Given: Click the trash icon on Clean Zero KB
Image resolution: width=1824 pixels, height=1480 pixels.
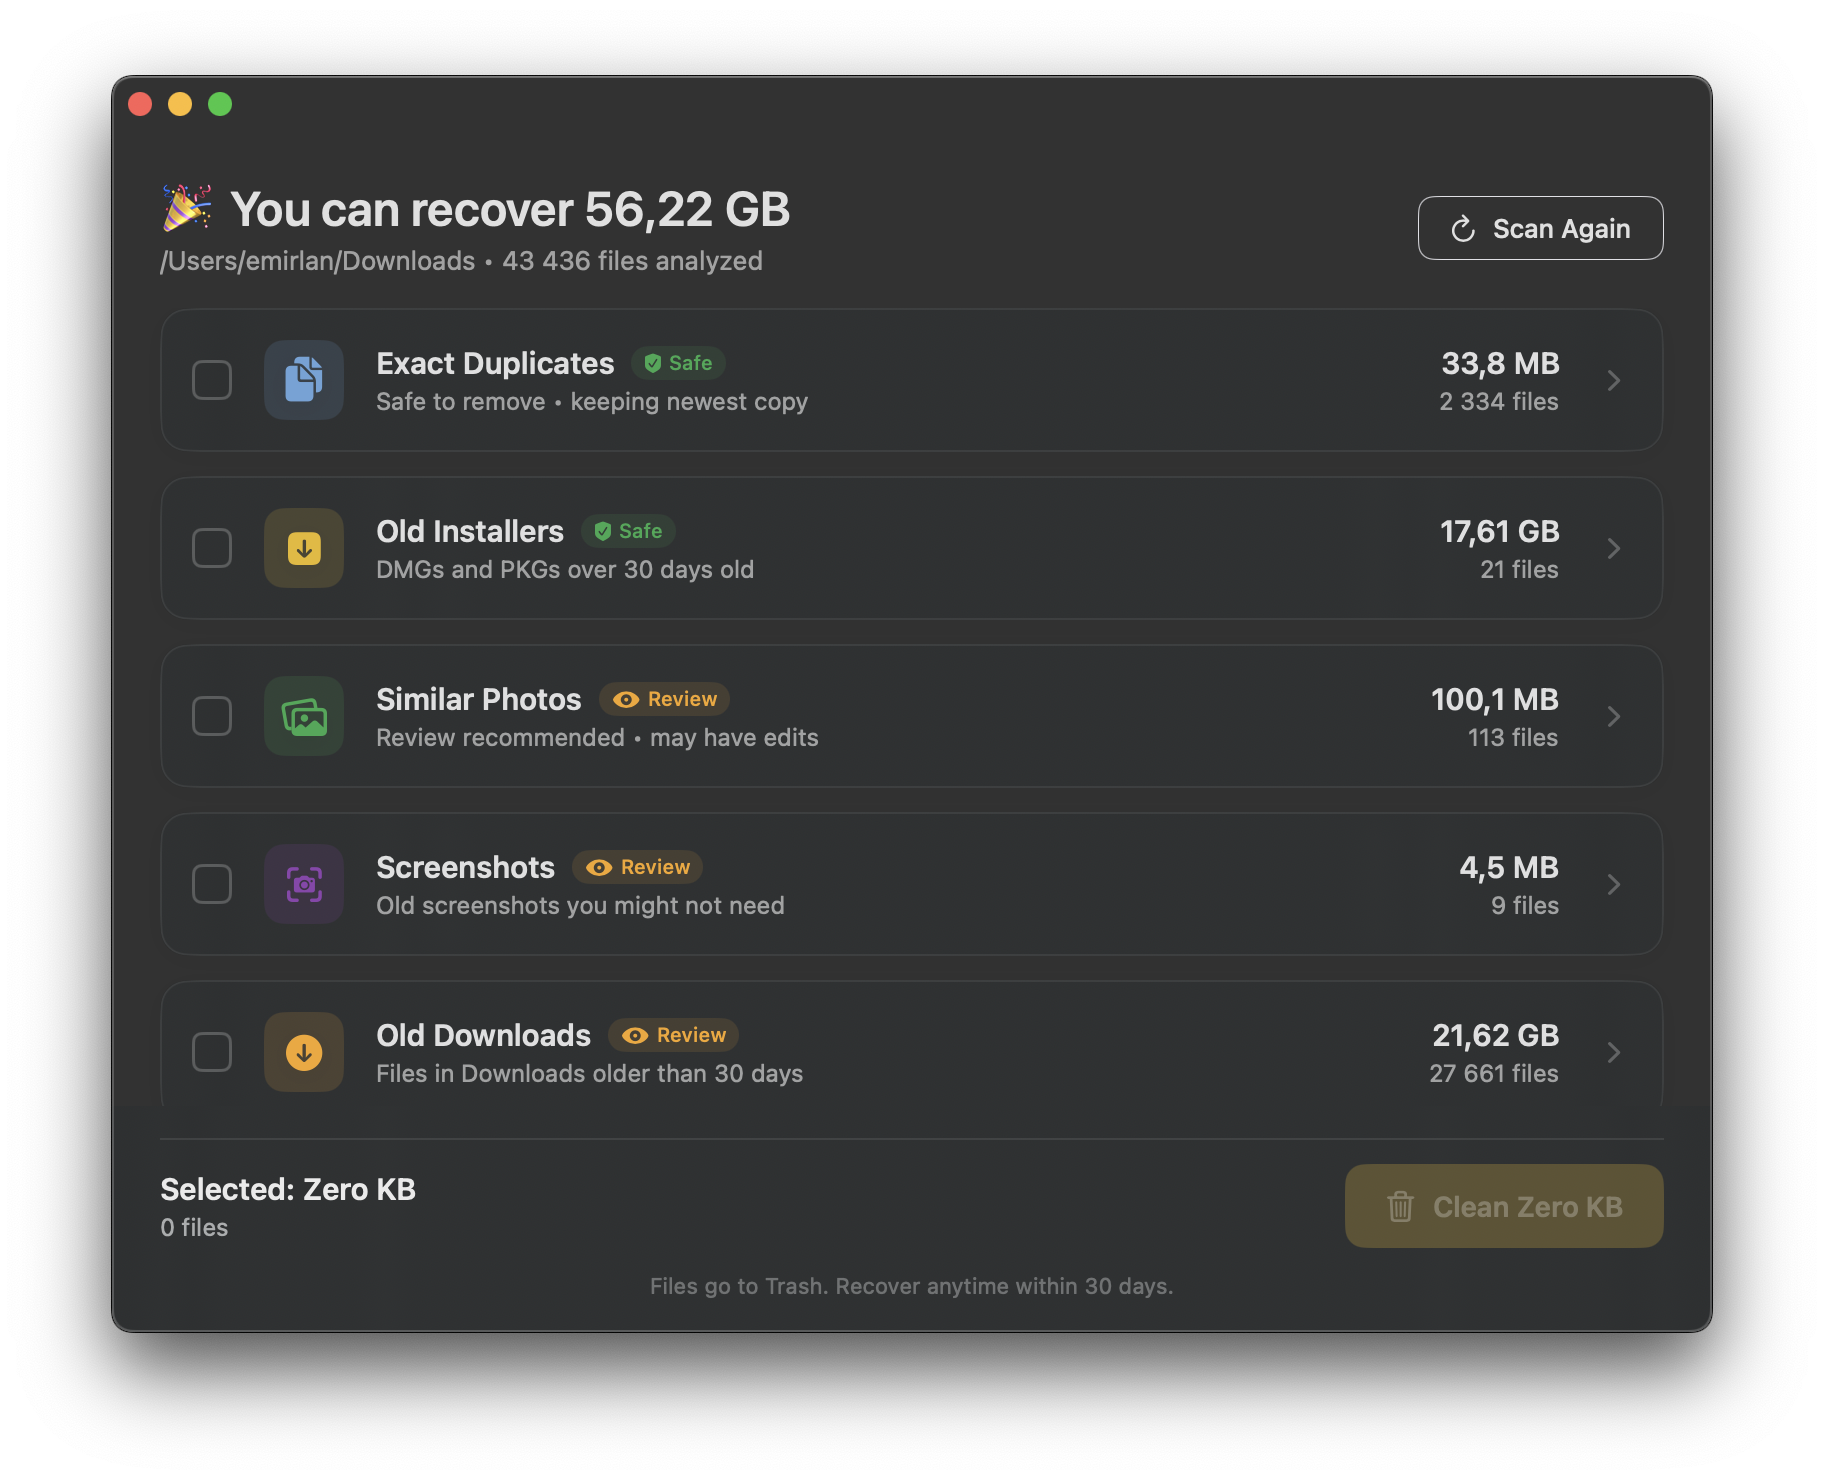Looking at the screenshot, I should tap(1402, 1206).
